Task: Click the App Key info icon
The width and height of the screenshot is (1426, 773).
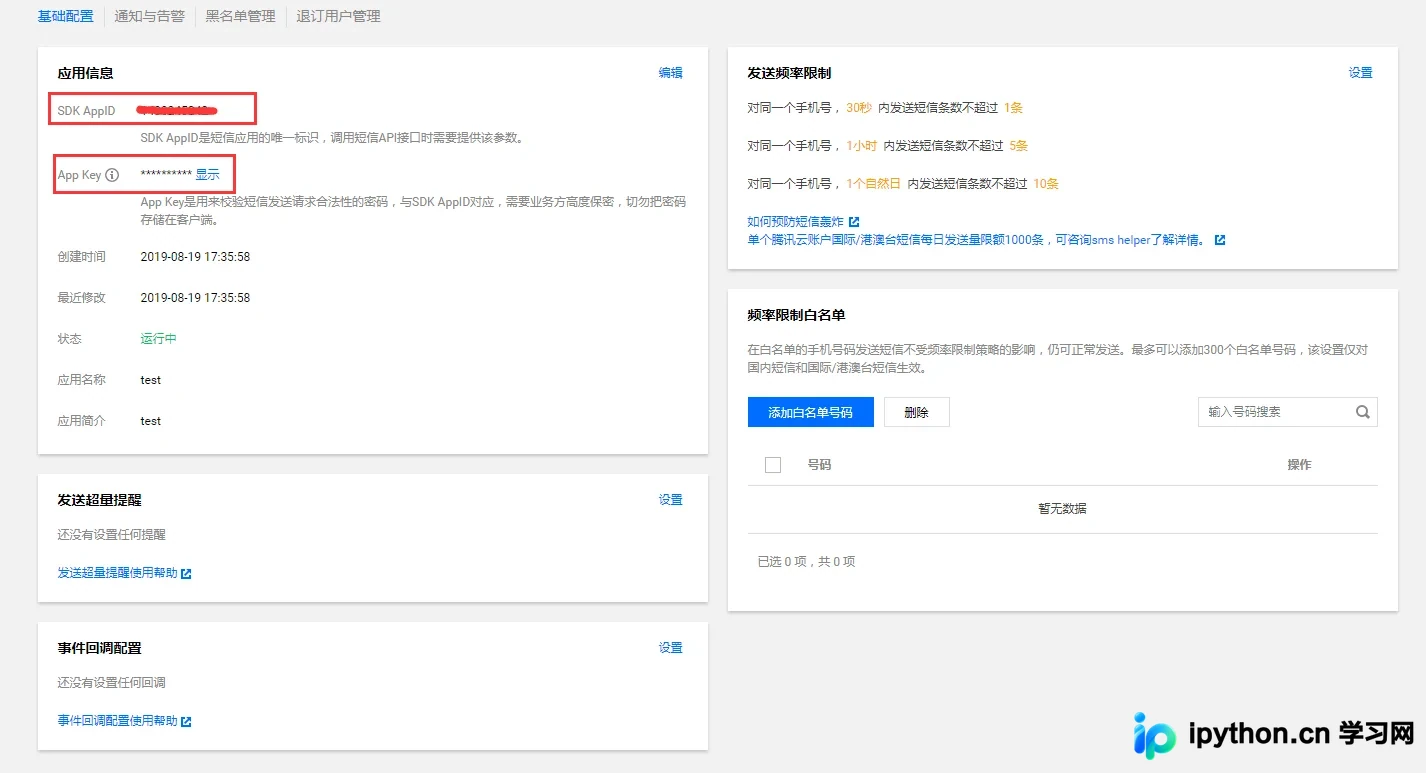Action: tap(112, 175)
